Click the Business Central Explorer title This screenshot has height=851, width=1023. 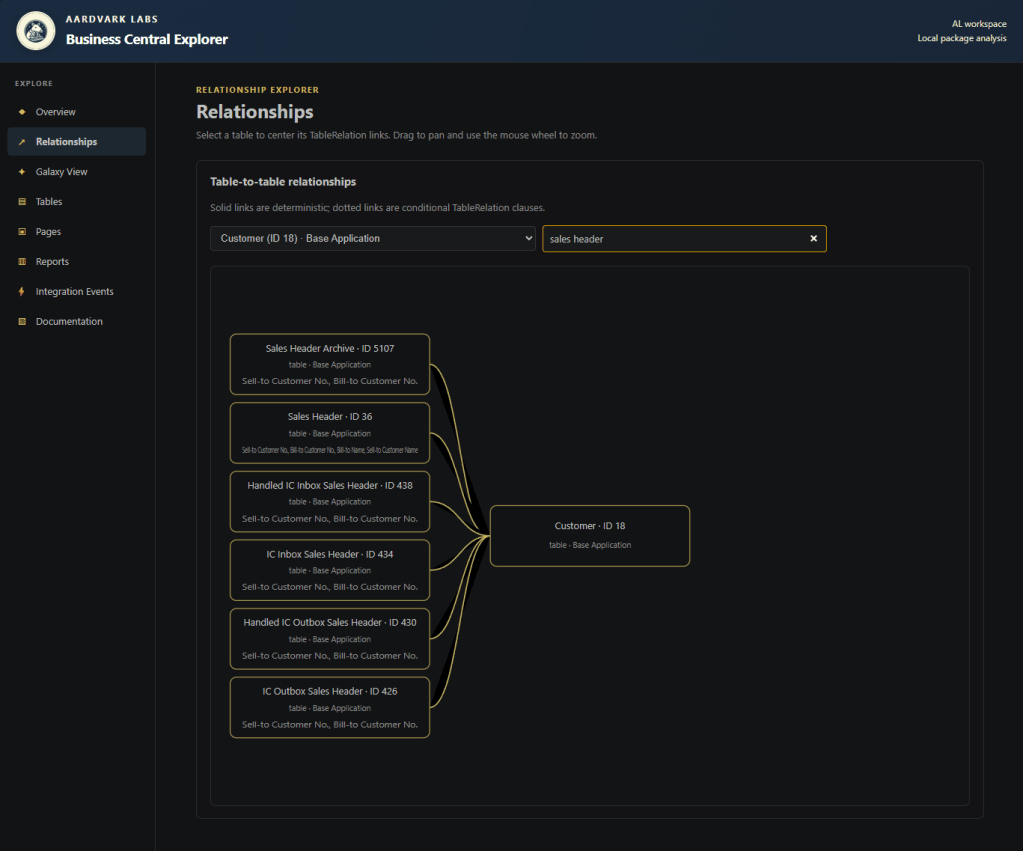click(x=147, y=39)
